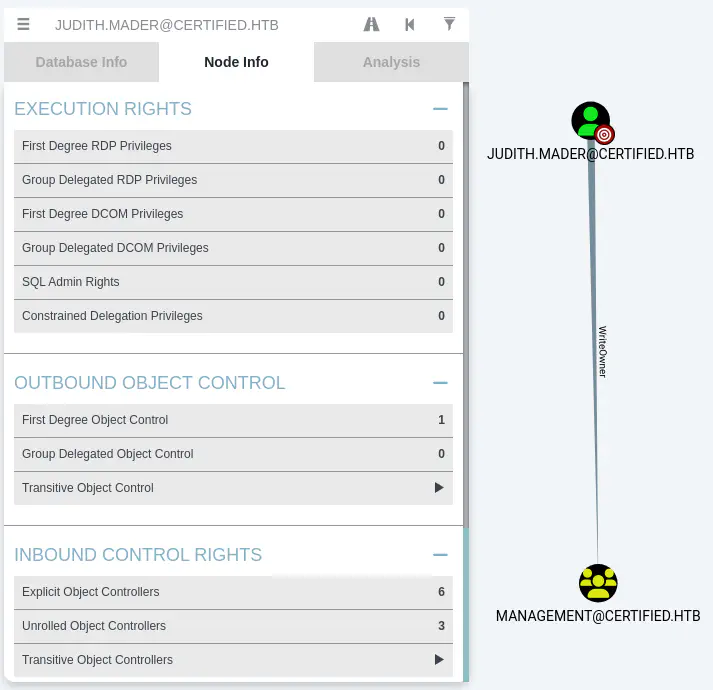The width and height of the screenshot is (713, 690).
Task: Run Transitive Object Controllers query arrow
Action: point(439,660)
